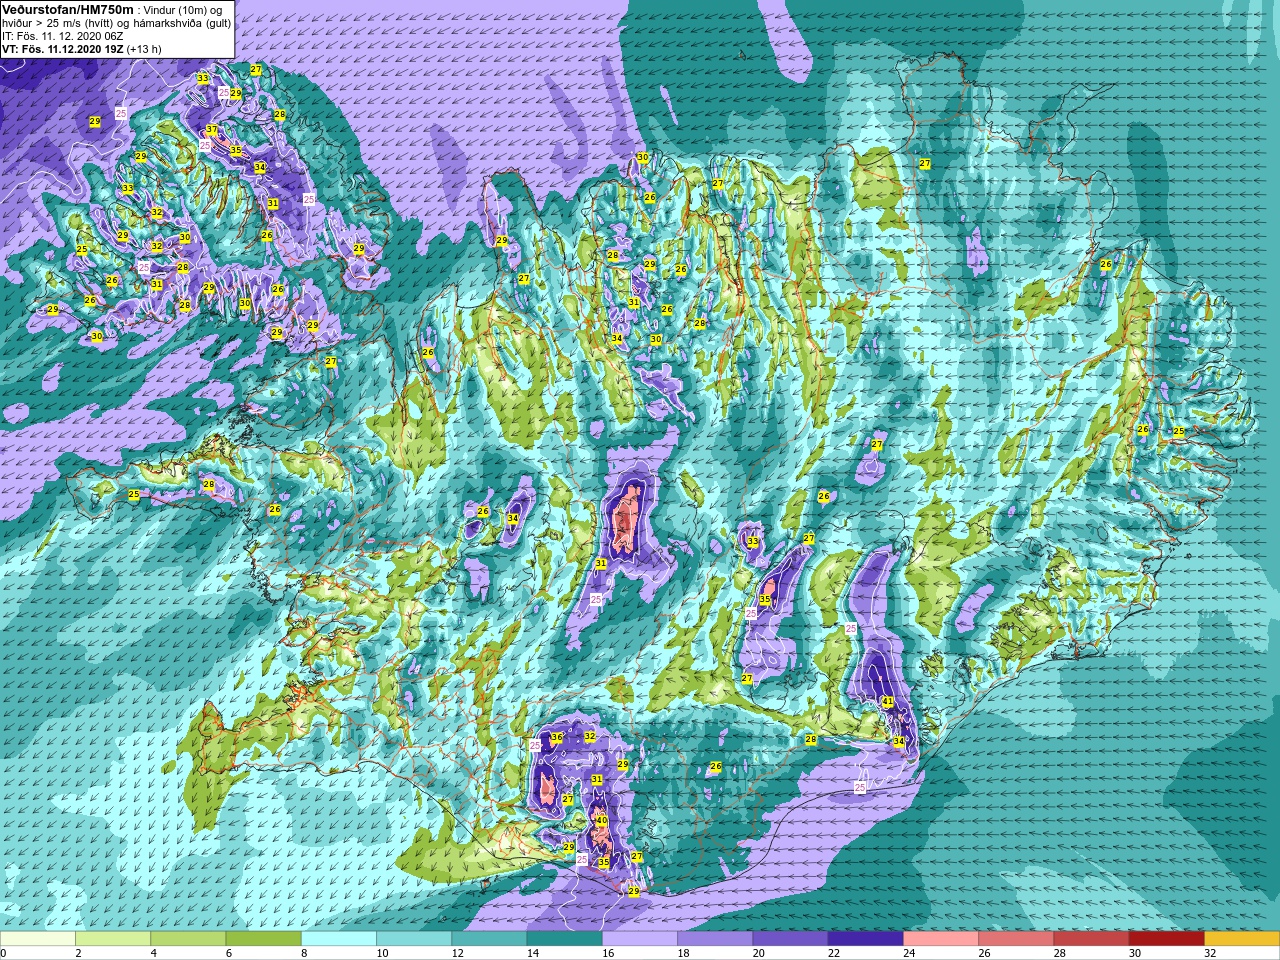Screen dimensions: 1280x960
Task: Pick the light pink 24–26 m/s legend swatch
Action: [941, 939]
